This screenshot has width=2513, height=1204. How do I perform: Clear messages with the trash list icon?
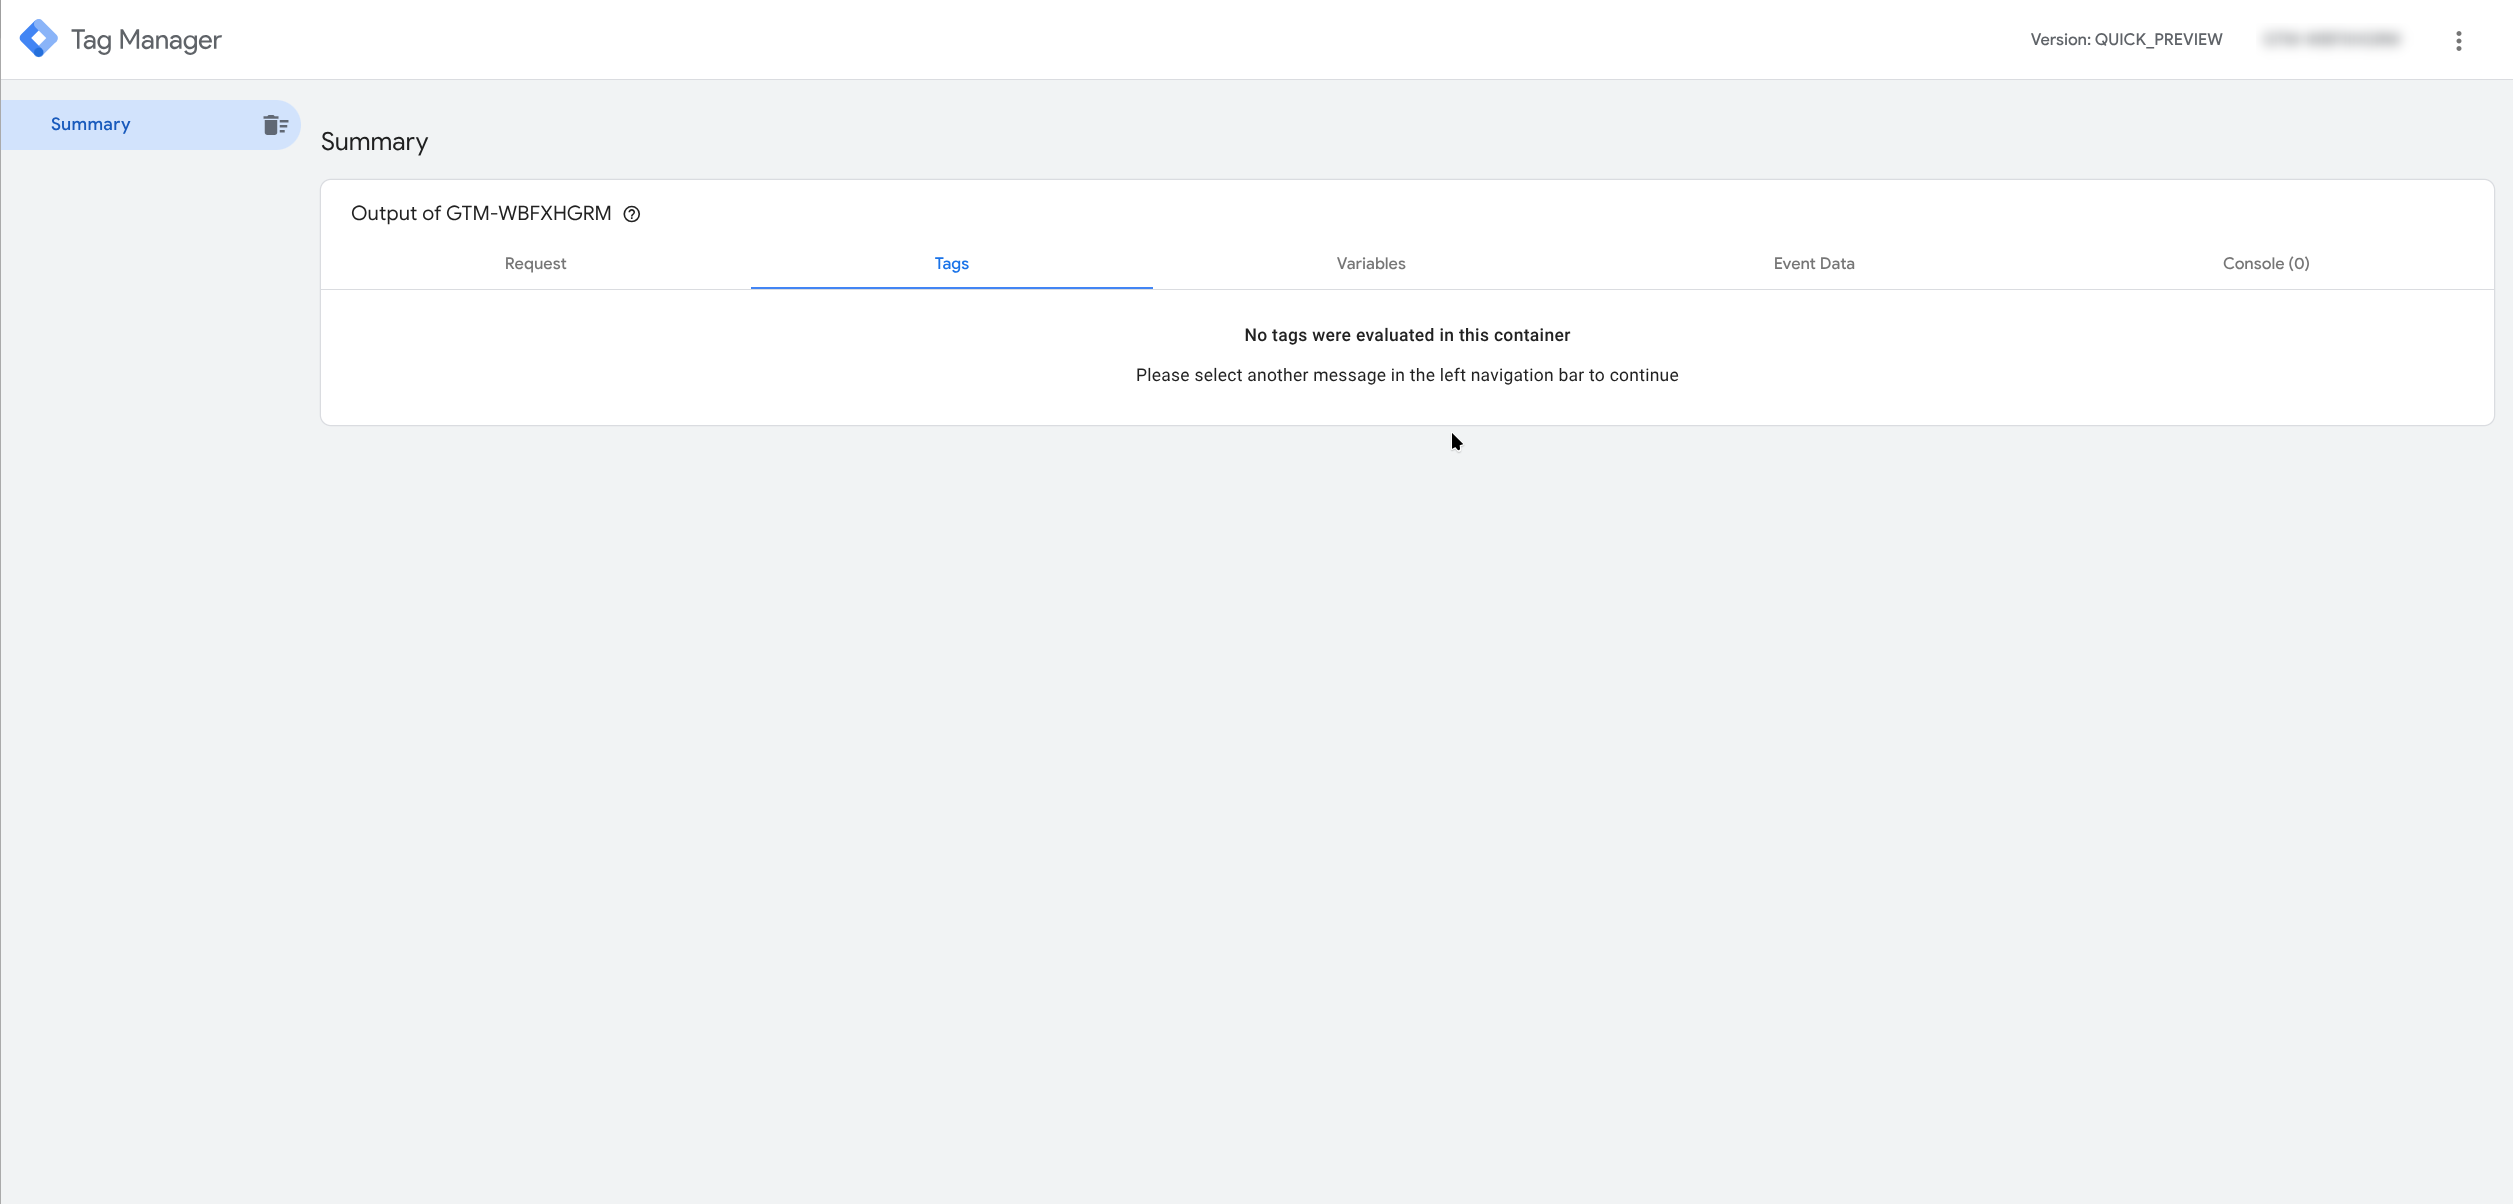275,125
